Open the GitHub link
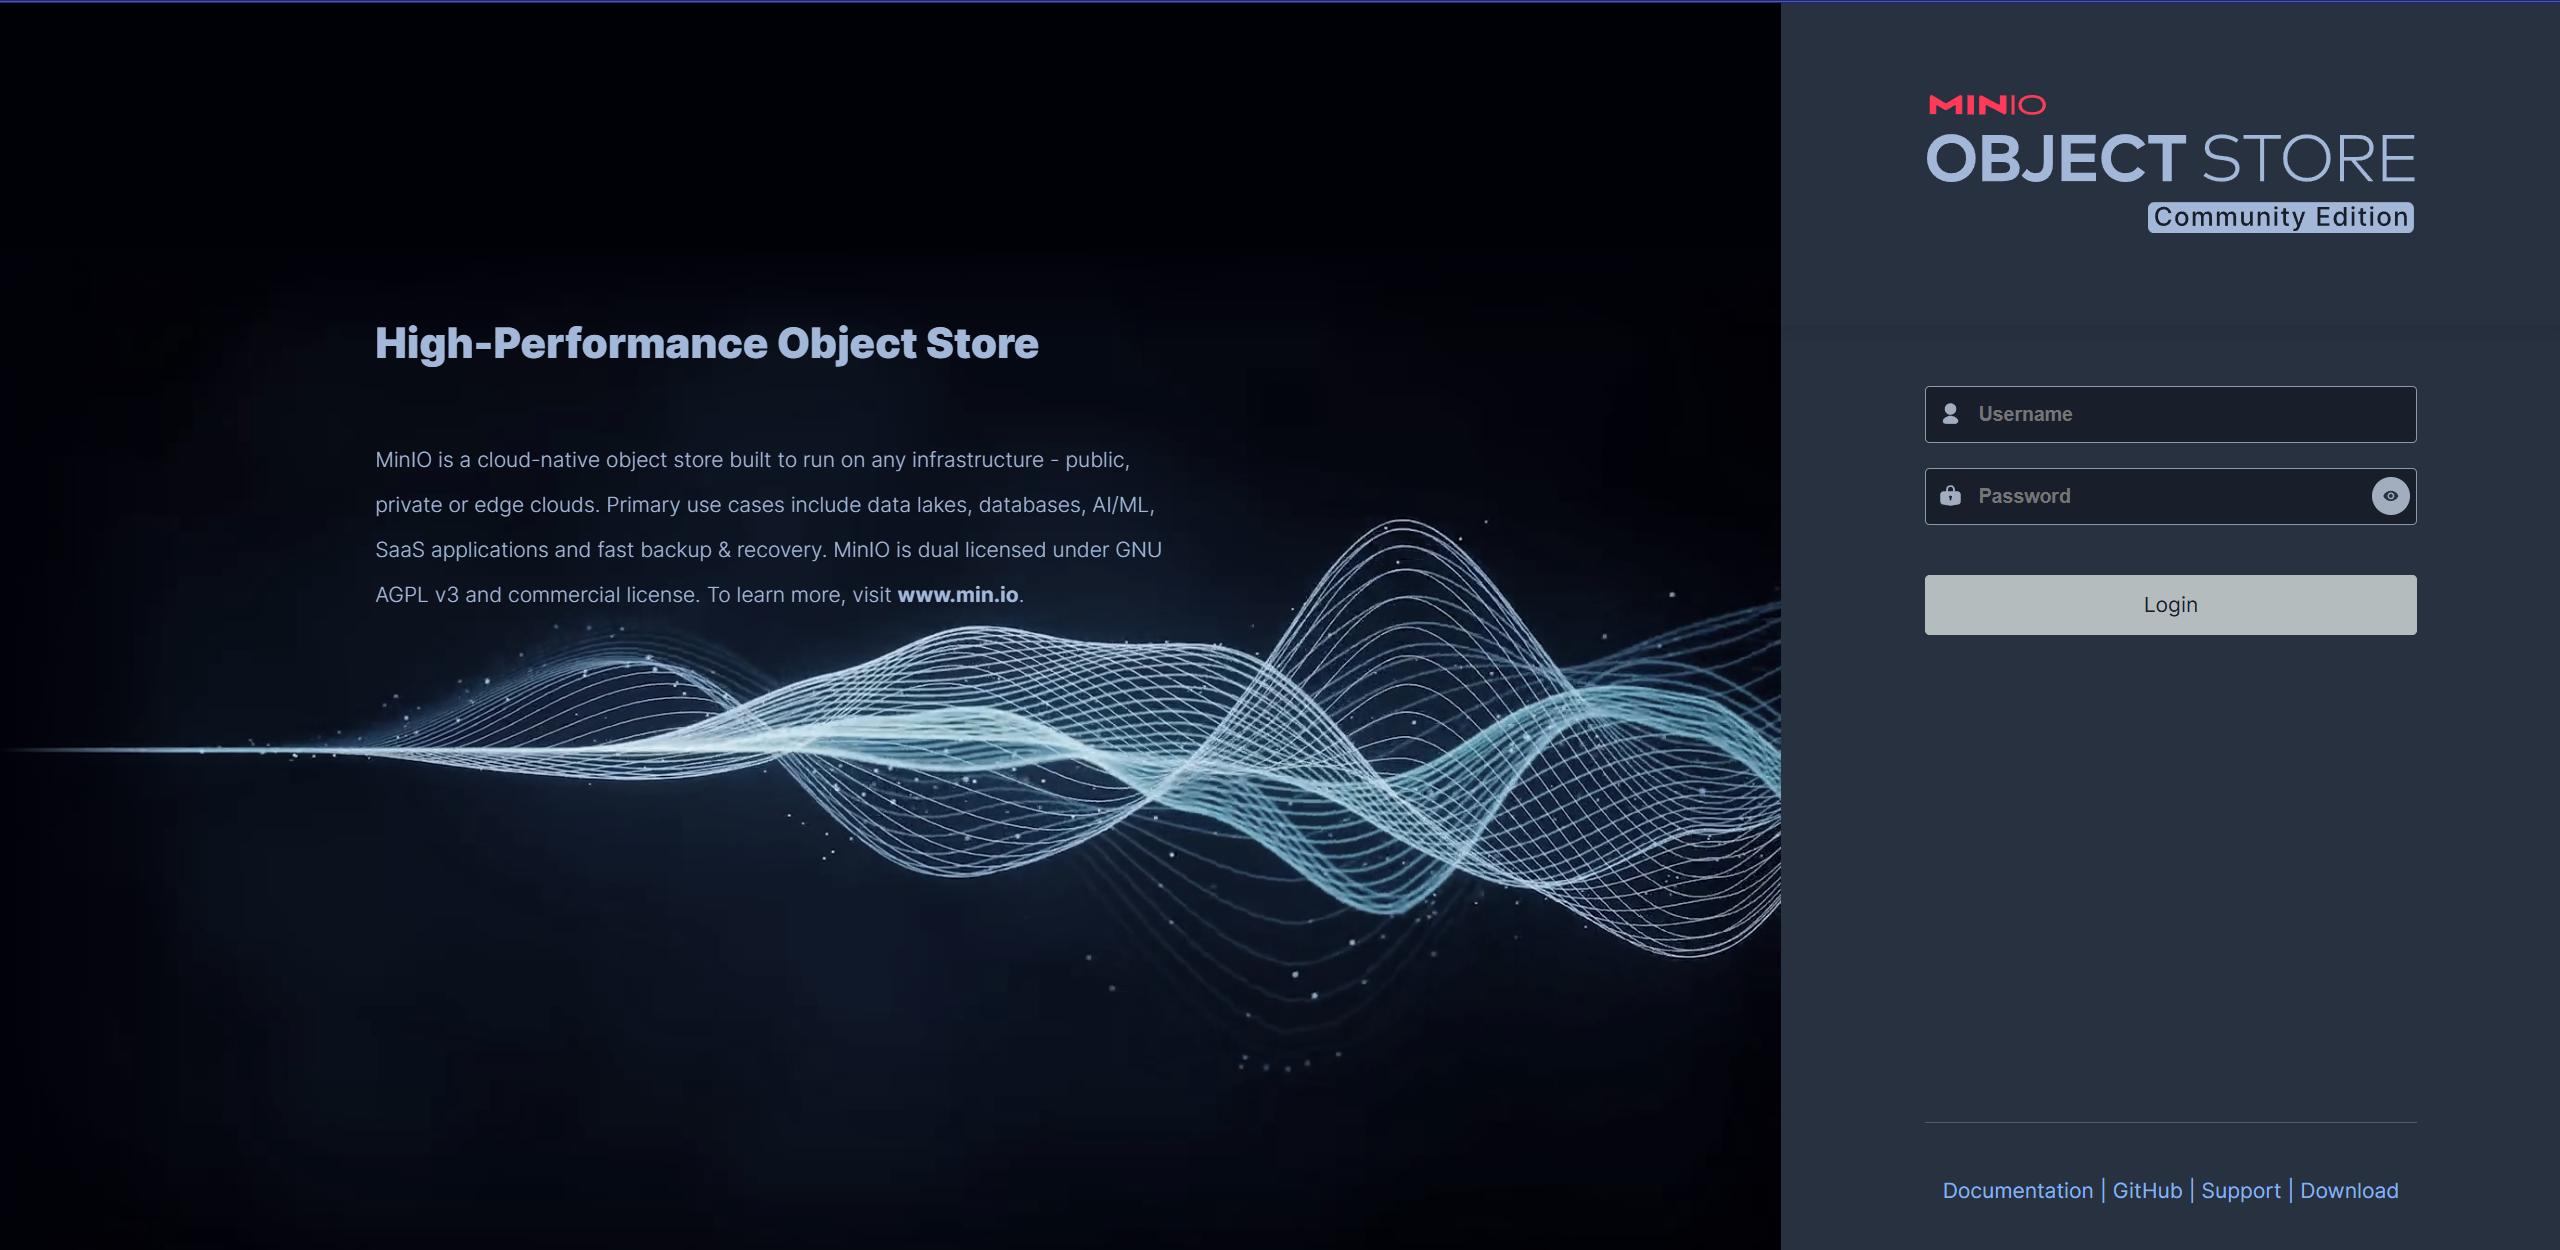Screen dimensions: 2560x1250 2147,1190
